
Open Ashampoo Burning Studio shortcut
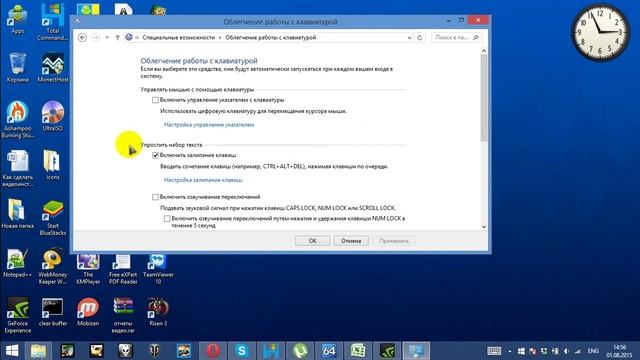point(18,120)
